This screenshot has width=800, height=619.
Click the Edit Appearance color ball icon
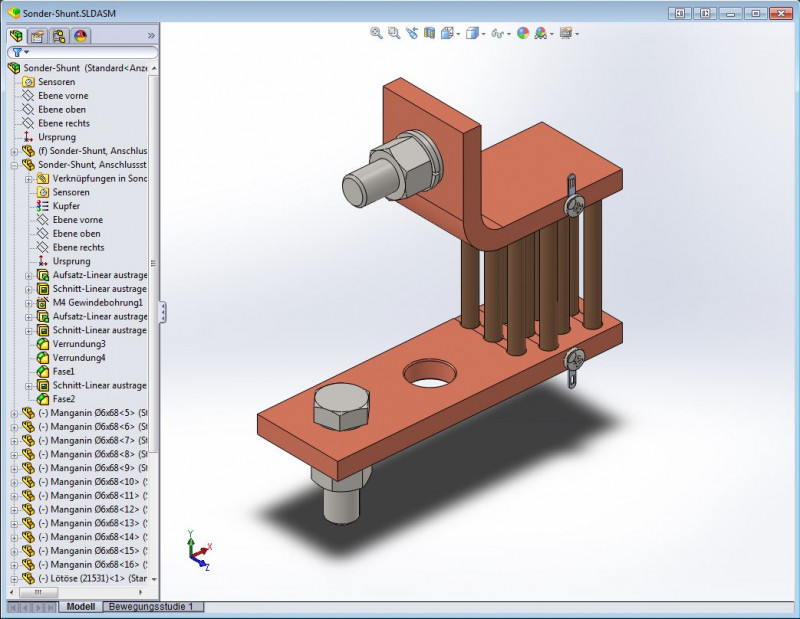(522, 33)
